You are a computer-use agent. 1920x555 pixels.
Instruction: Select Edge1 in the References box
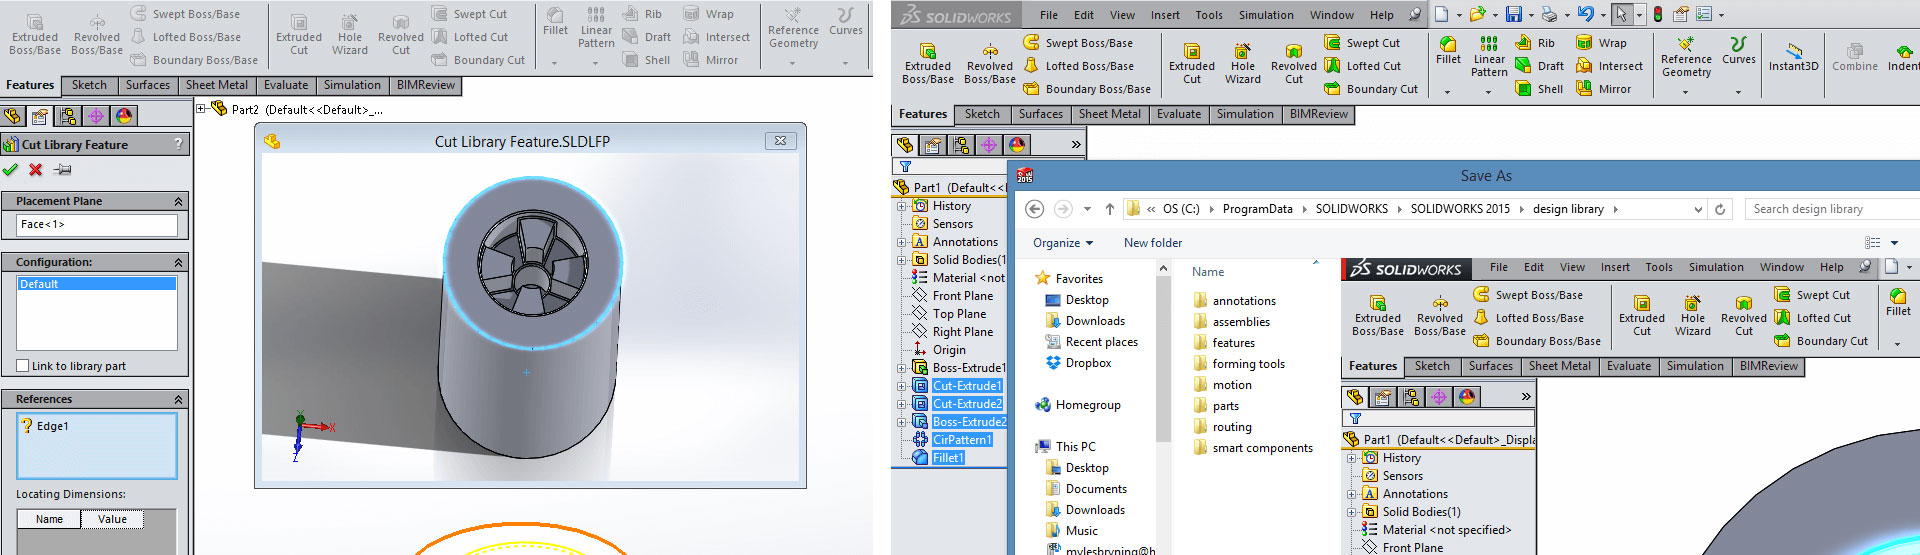[x=52, y=426]
